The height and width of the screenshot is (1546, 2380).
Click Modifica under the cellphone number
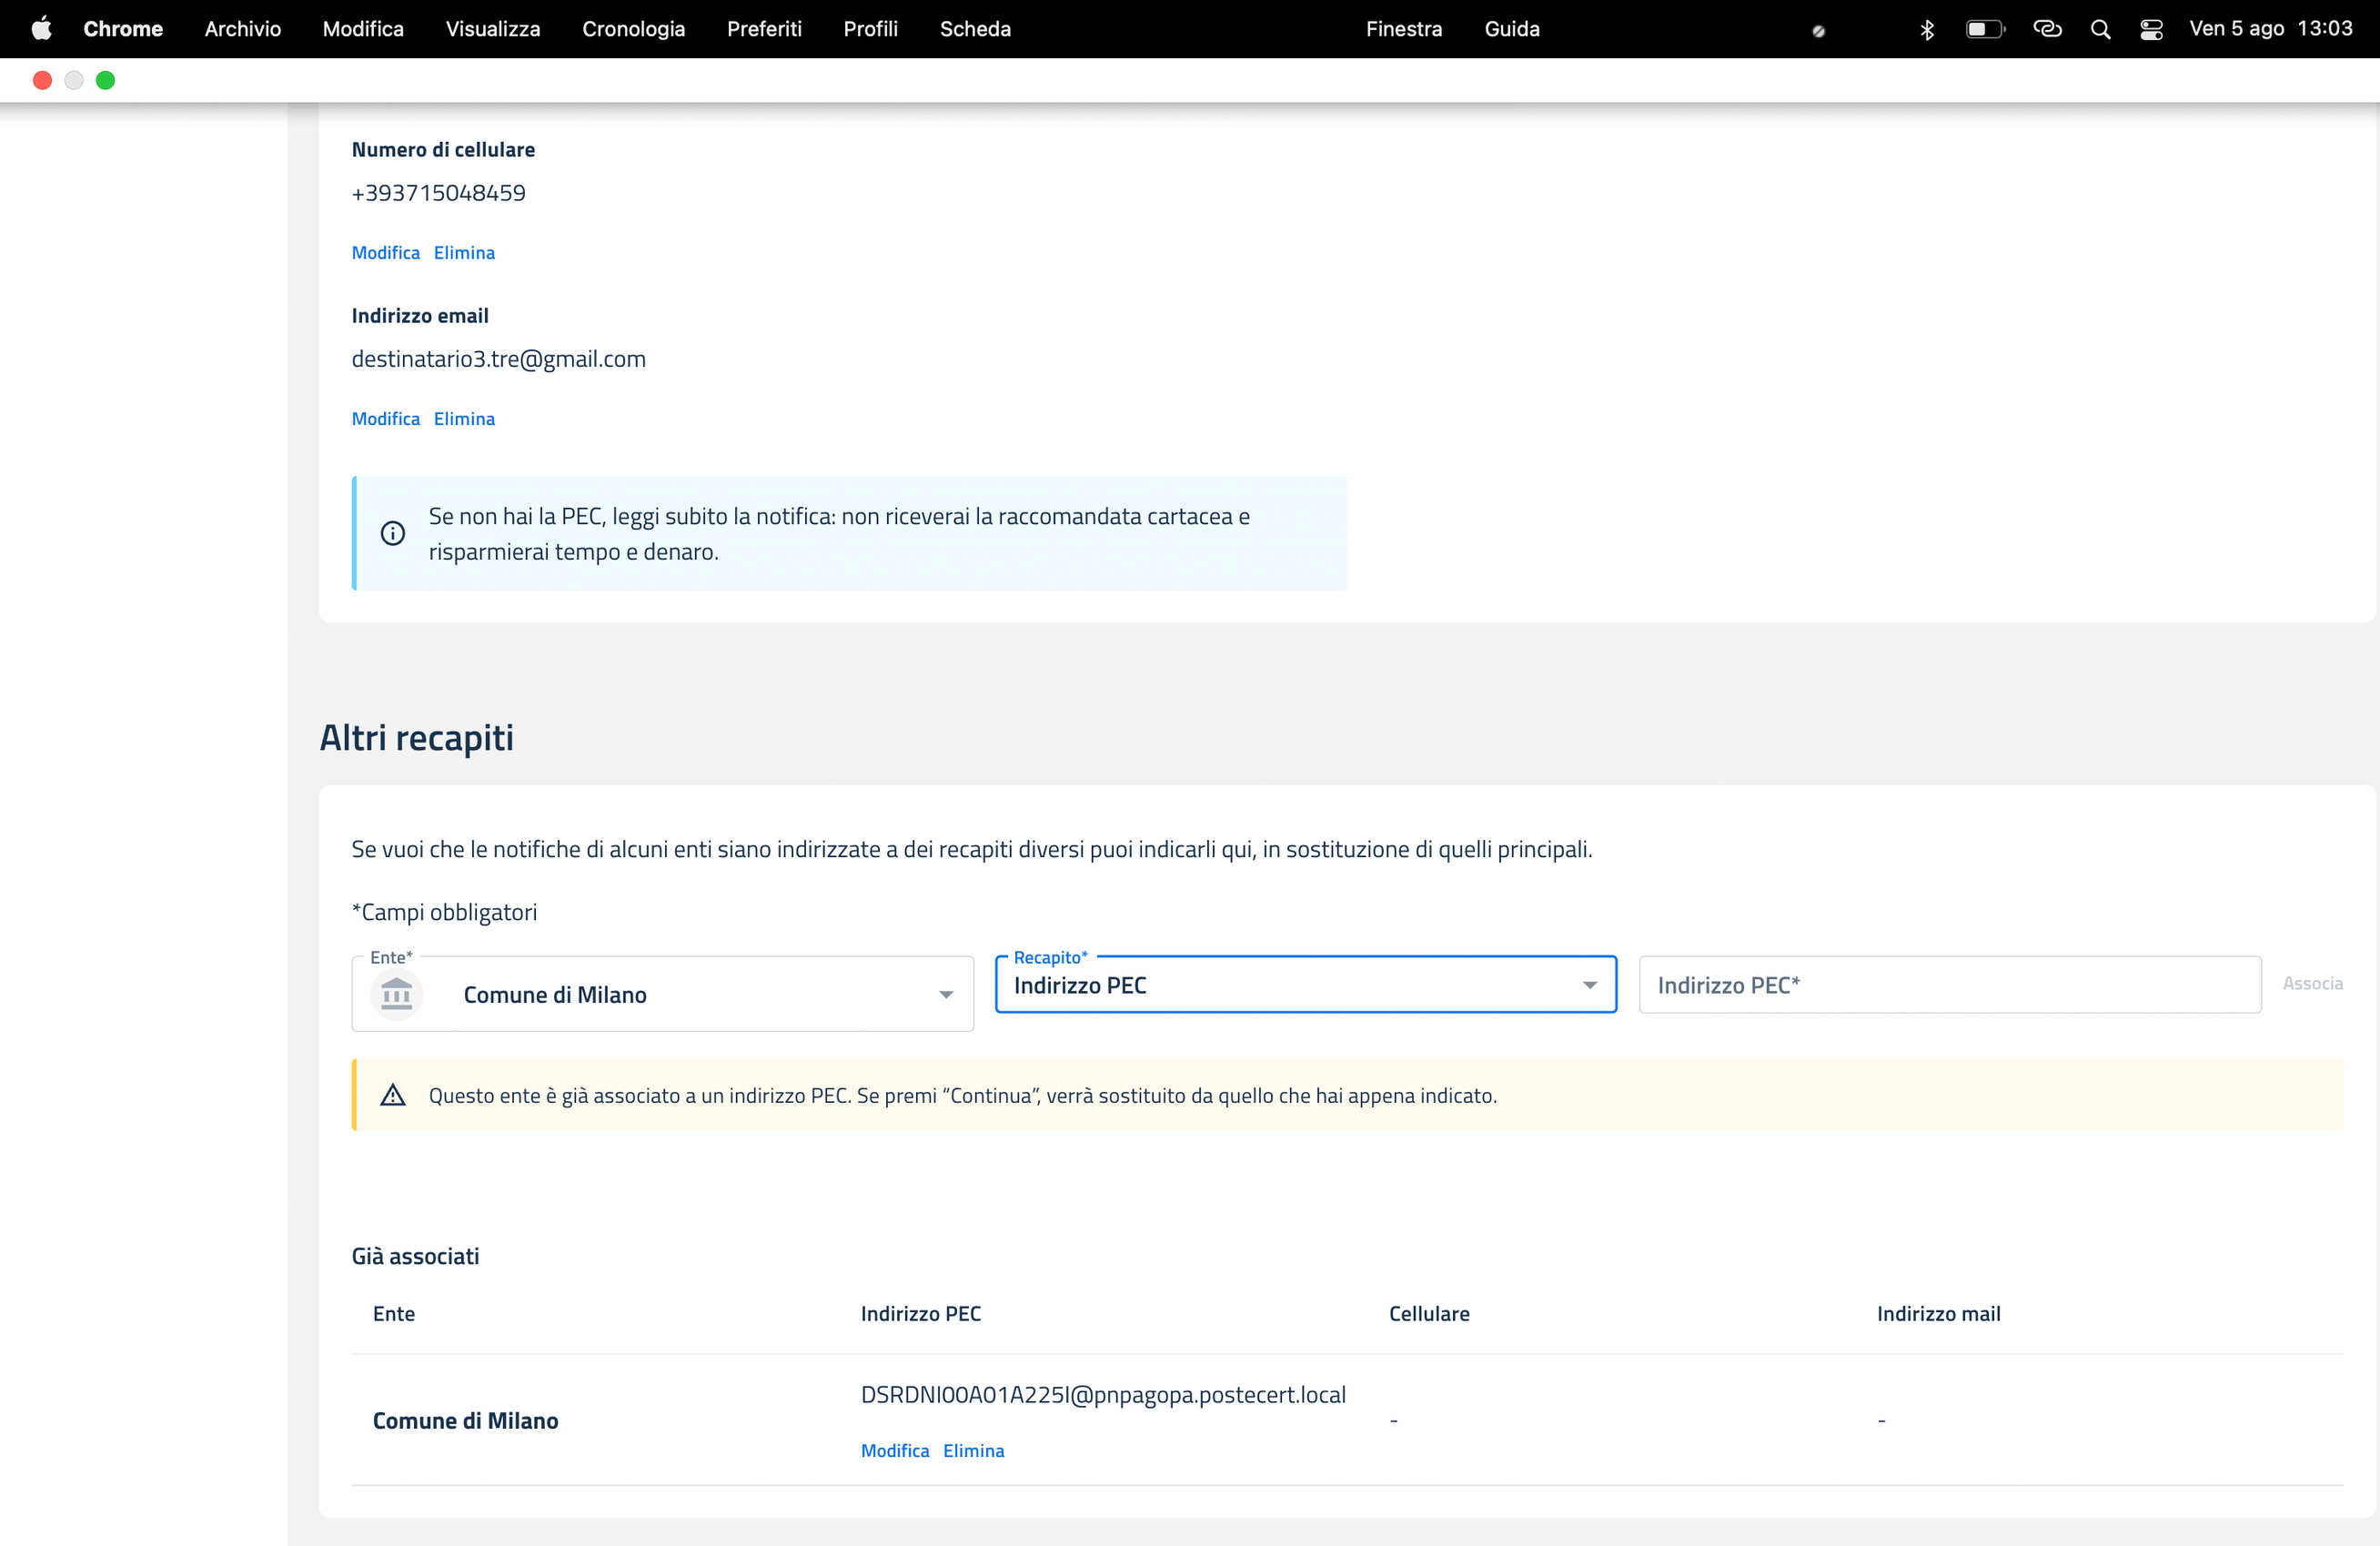click(385, 253)
